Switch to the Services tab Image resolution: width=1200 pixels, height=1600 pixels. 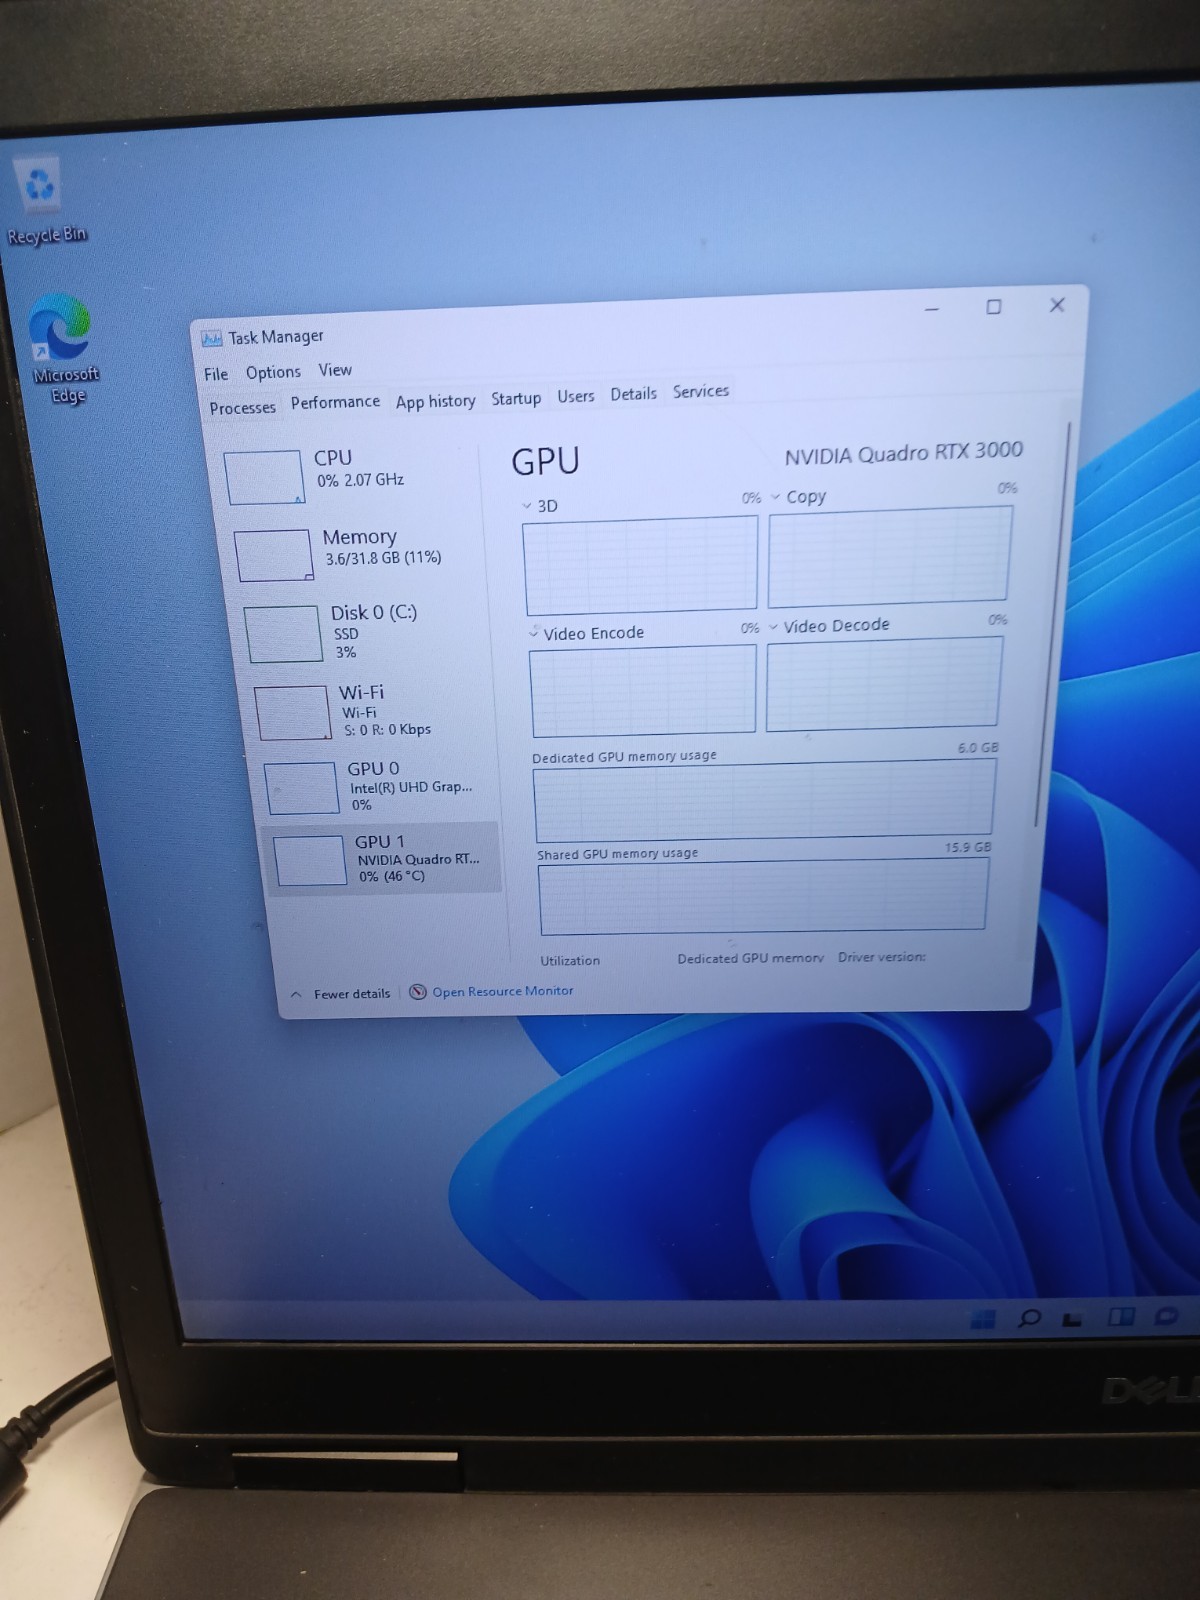click(x=701, y=391)
